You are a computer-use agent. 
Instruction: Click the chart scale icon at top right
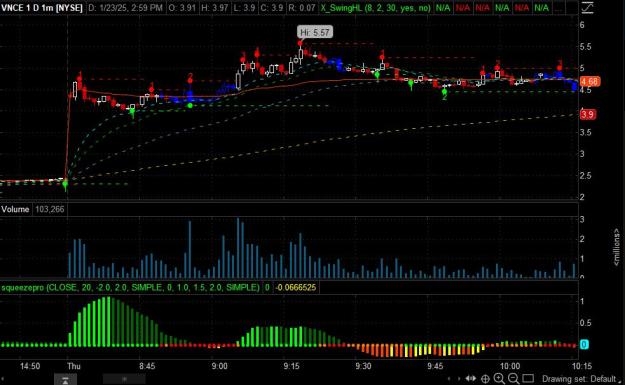(x=588, y=8)
